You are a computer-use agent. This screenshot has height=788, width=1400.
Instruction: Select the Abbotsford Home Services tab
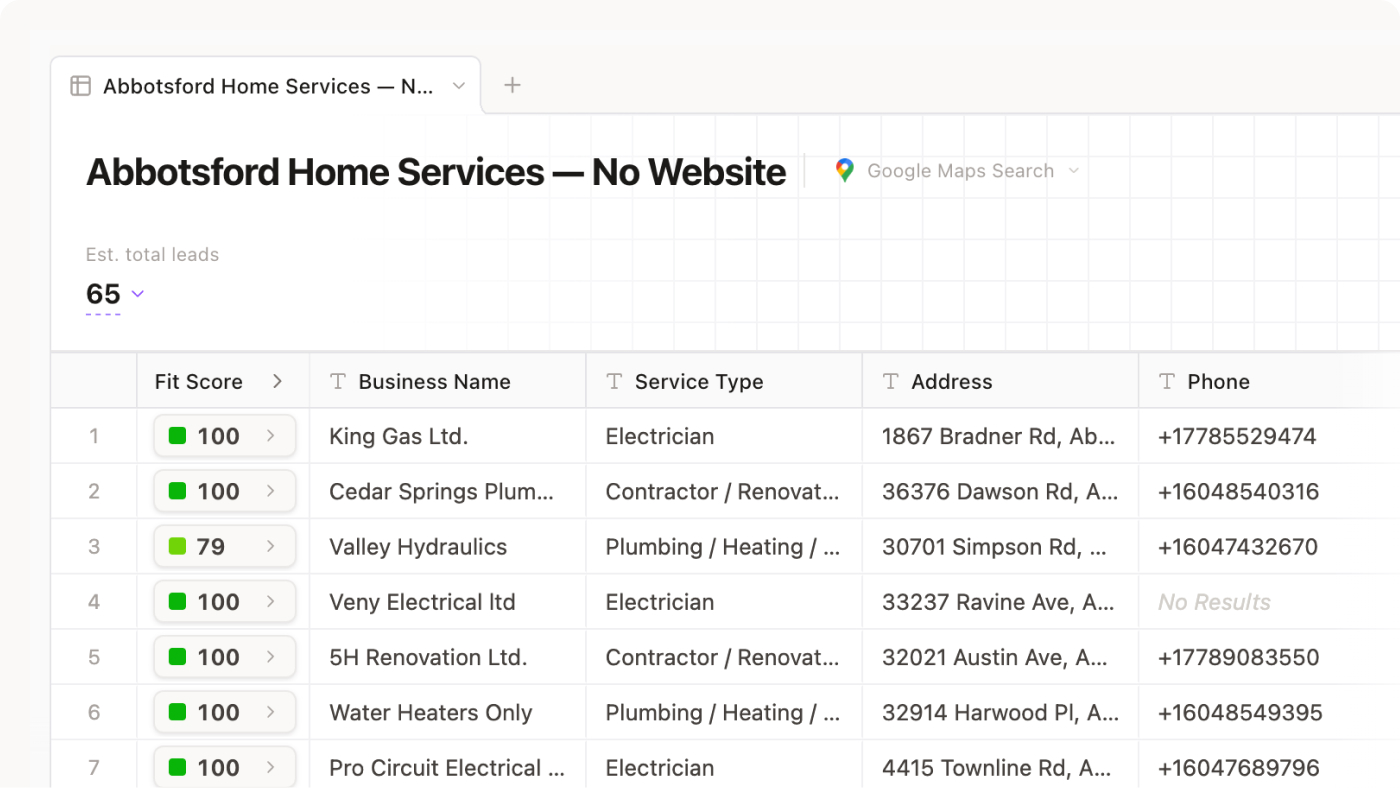coord(267,86)
